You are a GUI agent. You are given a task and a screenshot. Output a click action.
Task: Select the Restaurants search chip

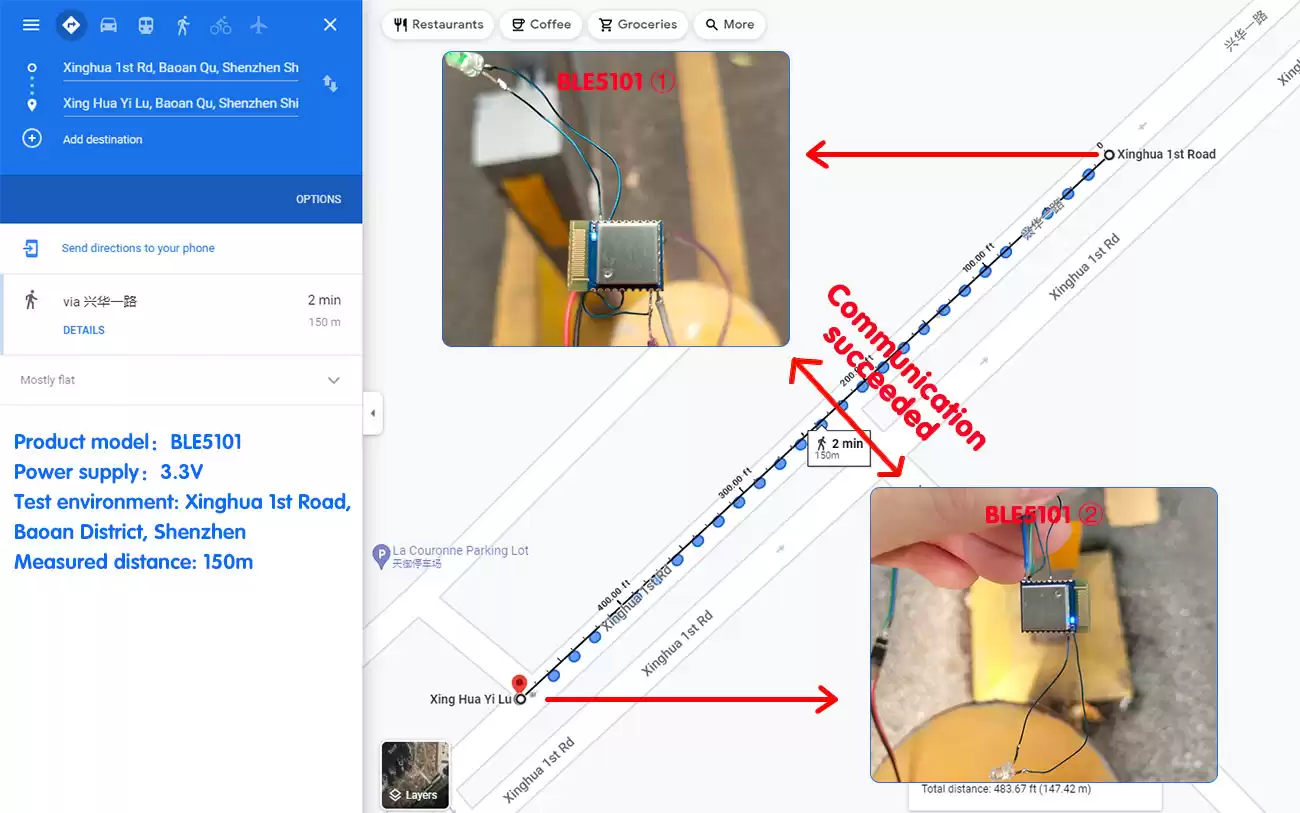[437, 24]
